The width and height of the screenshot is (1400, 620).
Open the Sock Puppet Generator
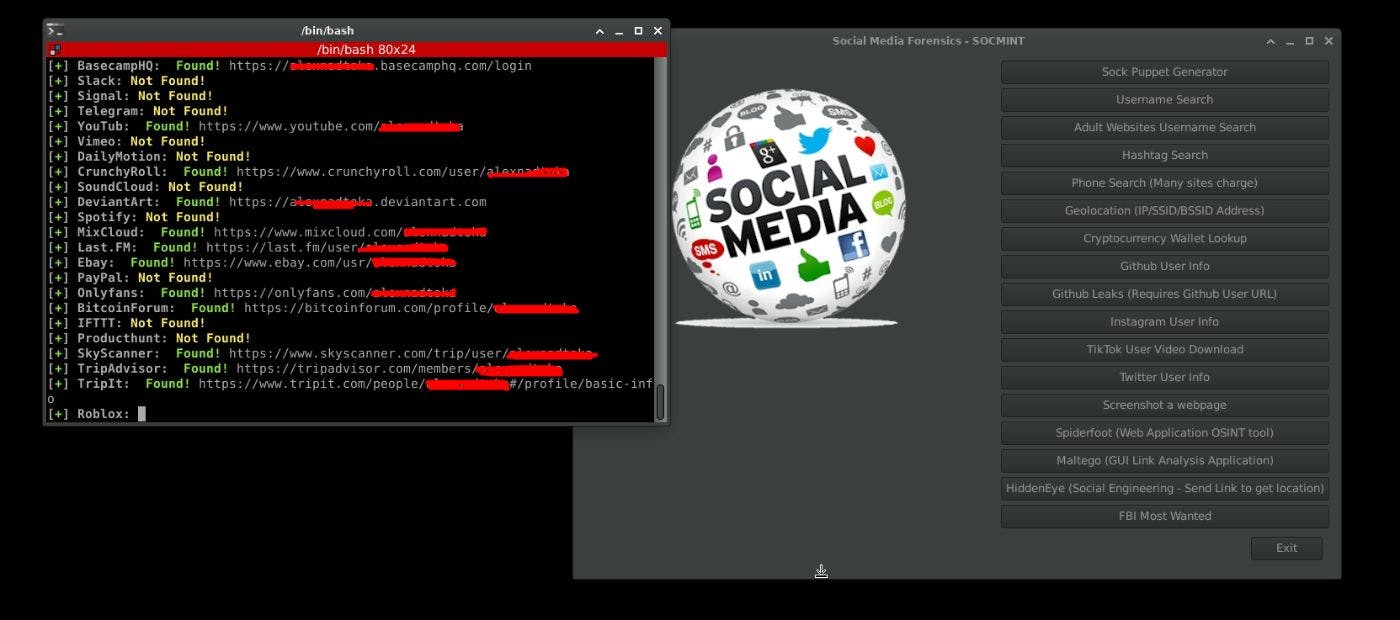point(1163,71)
